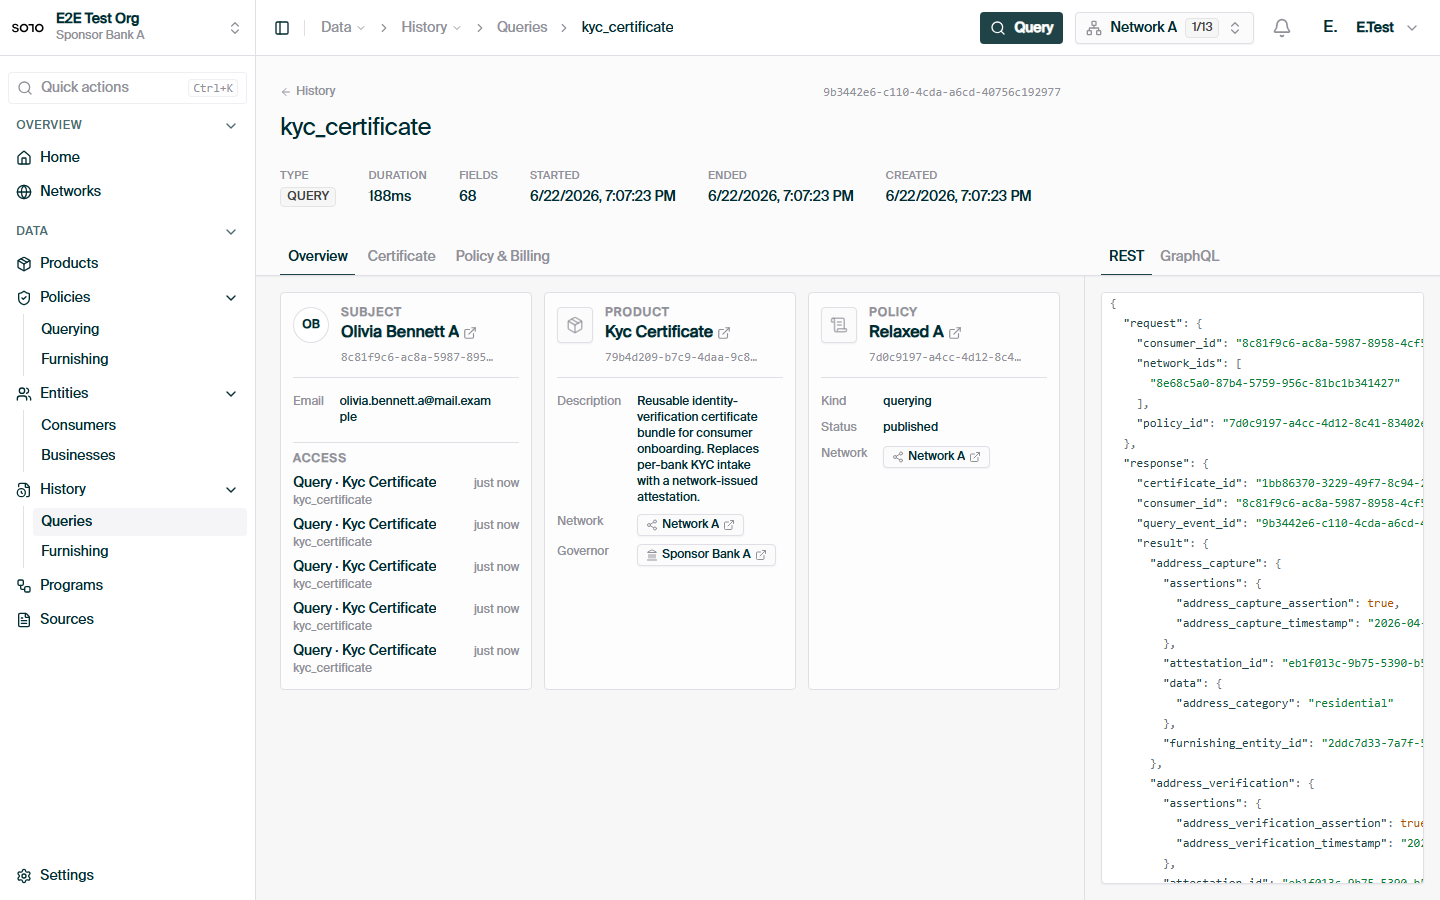Collapse the History submenu chevron
Screen dimensions: 1440x900
click(x=231, y=490)
